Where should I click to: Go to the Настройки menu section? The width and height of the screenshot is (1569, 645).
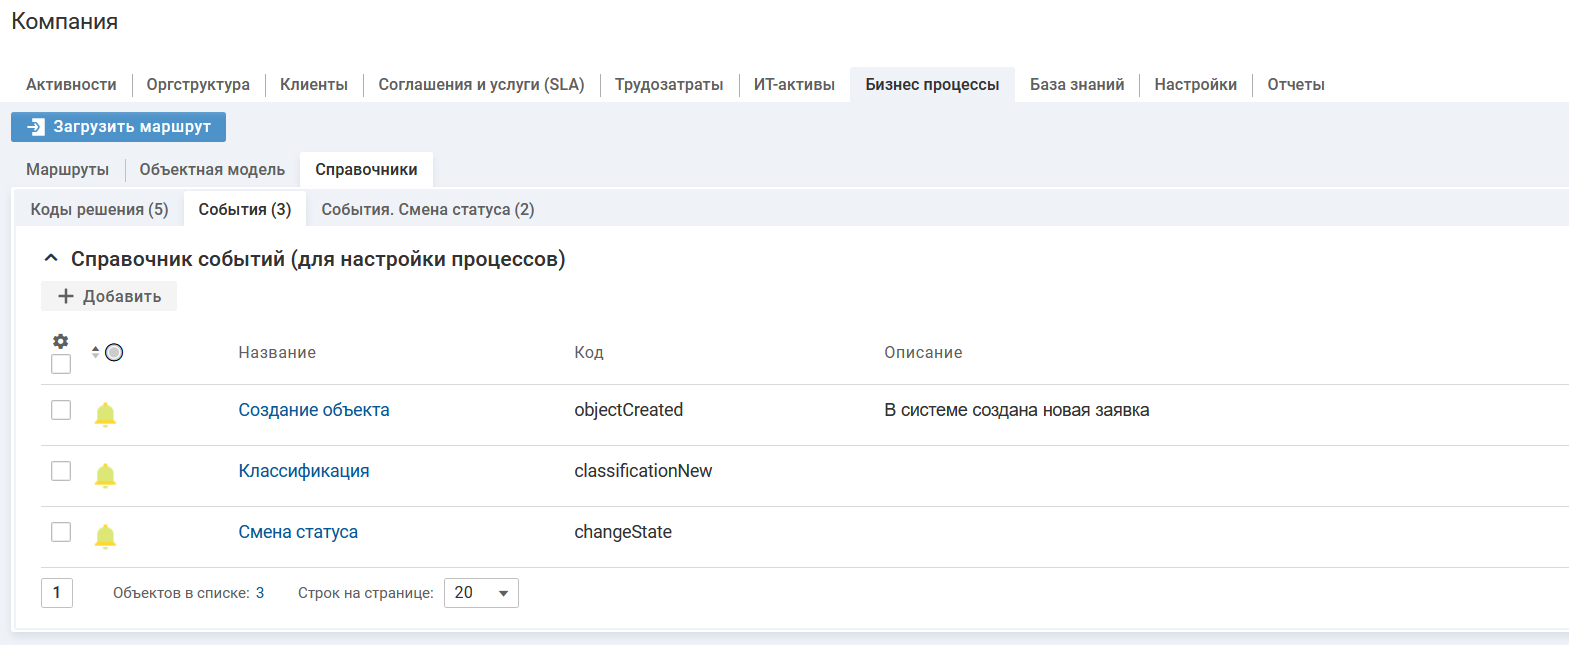(x=1195, y=85)
